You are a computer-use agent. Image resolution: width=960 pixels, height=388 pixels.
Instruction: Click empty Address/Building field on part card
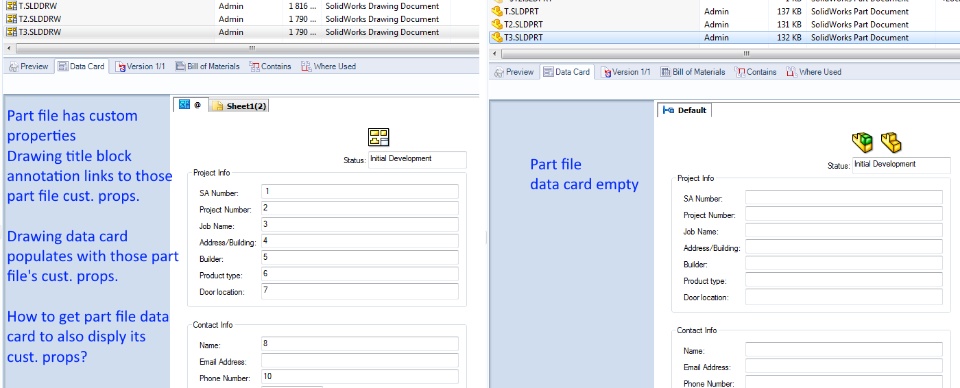[x=844, y=247]
